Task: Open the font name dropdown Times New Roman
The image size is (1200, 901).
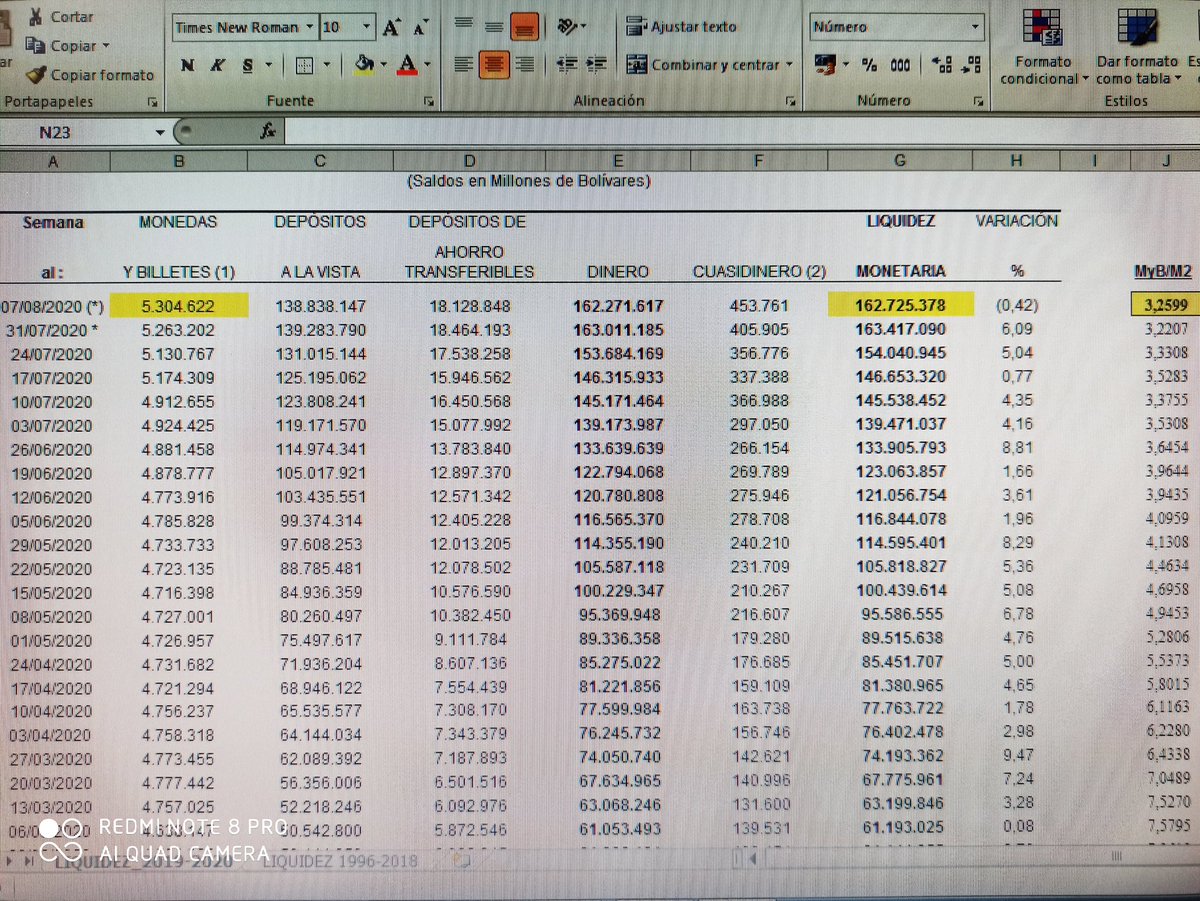Action: tap(310, 28)
